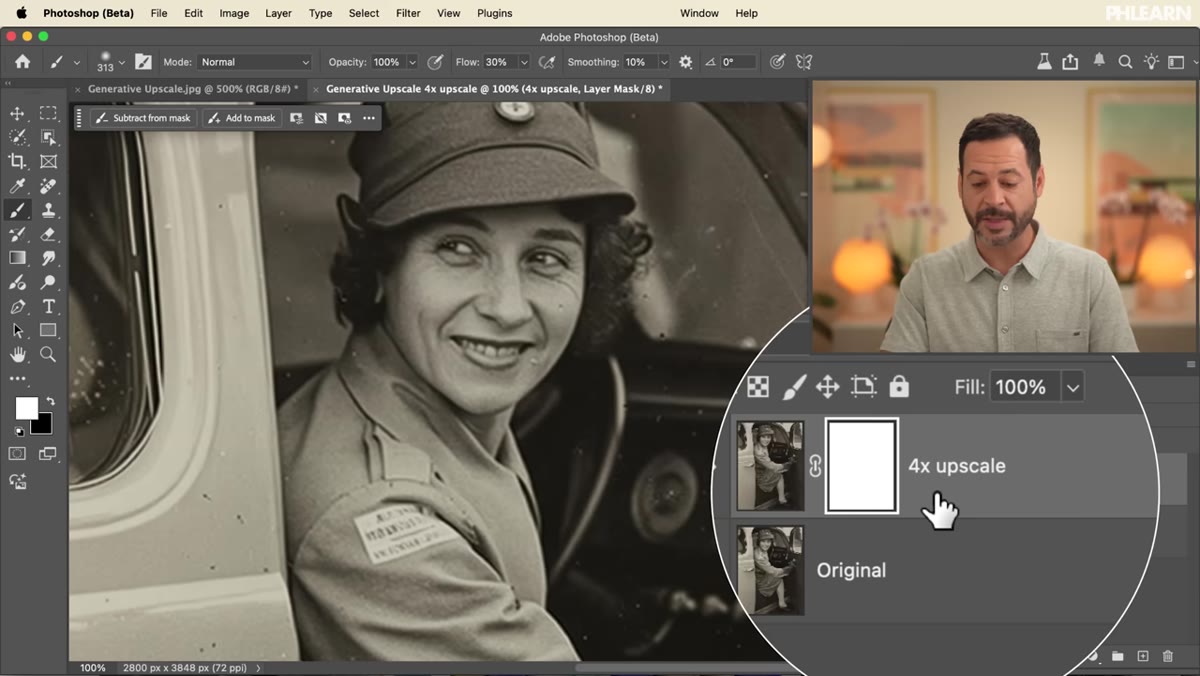Open the Edit Toolbar three-dots menu
Viewport: 1200px width, 676px height.
point(17,379)
